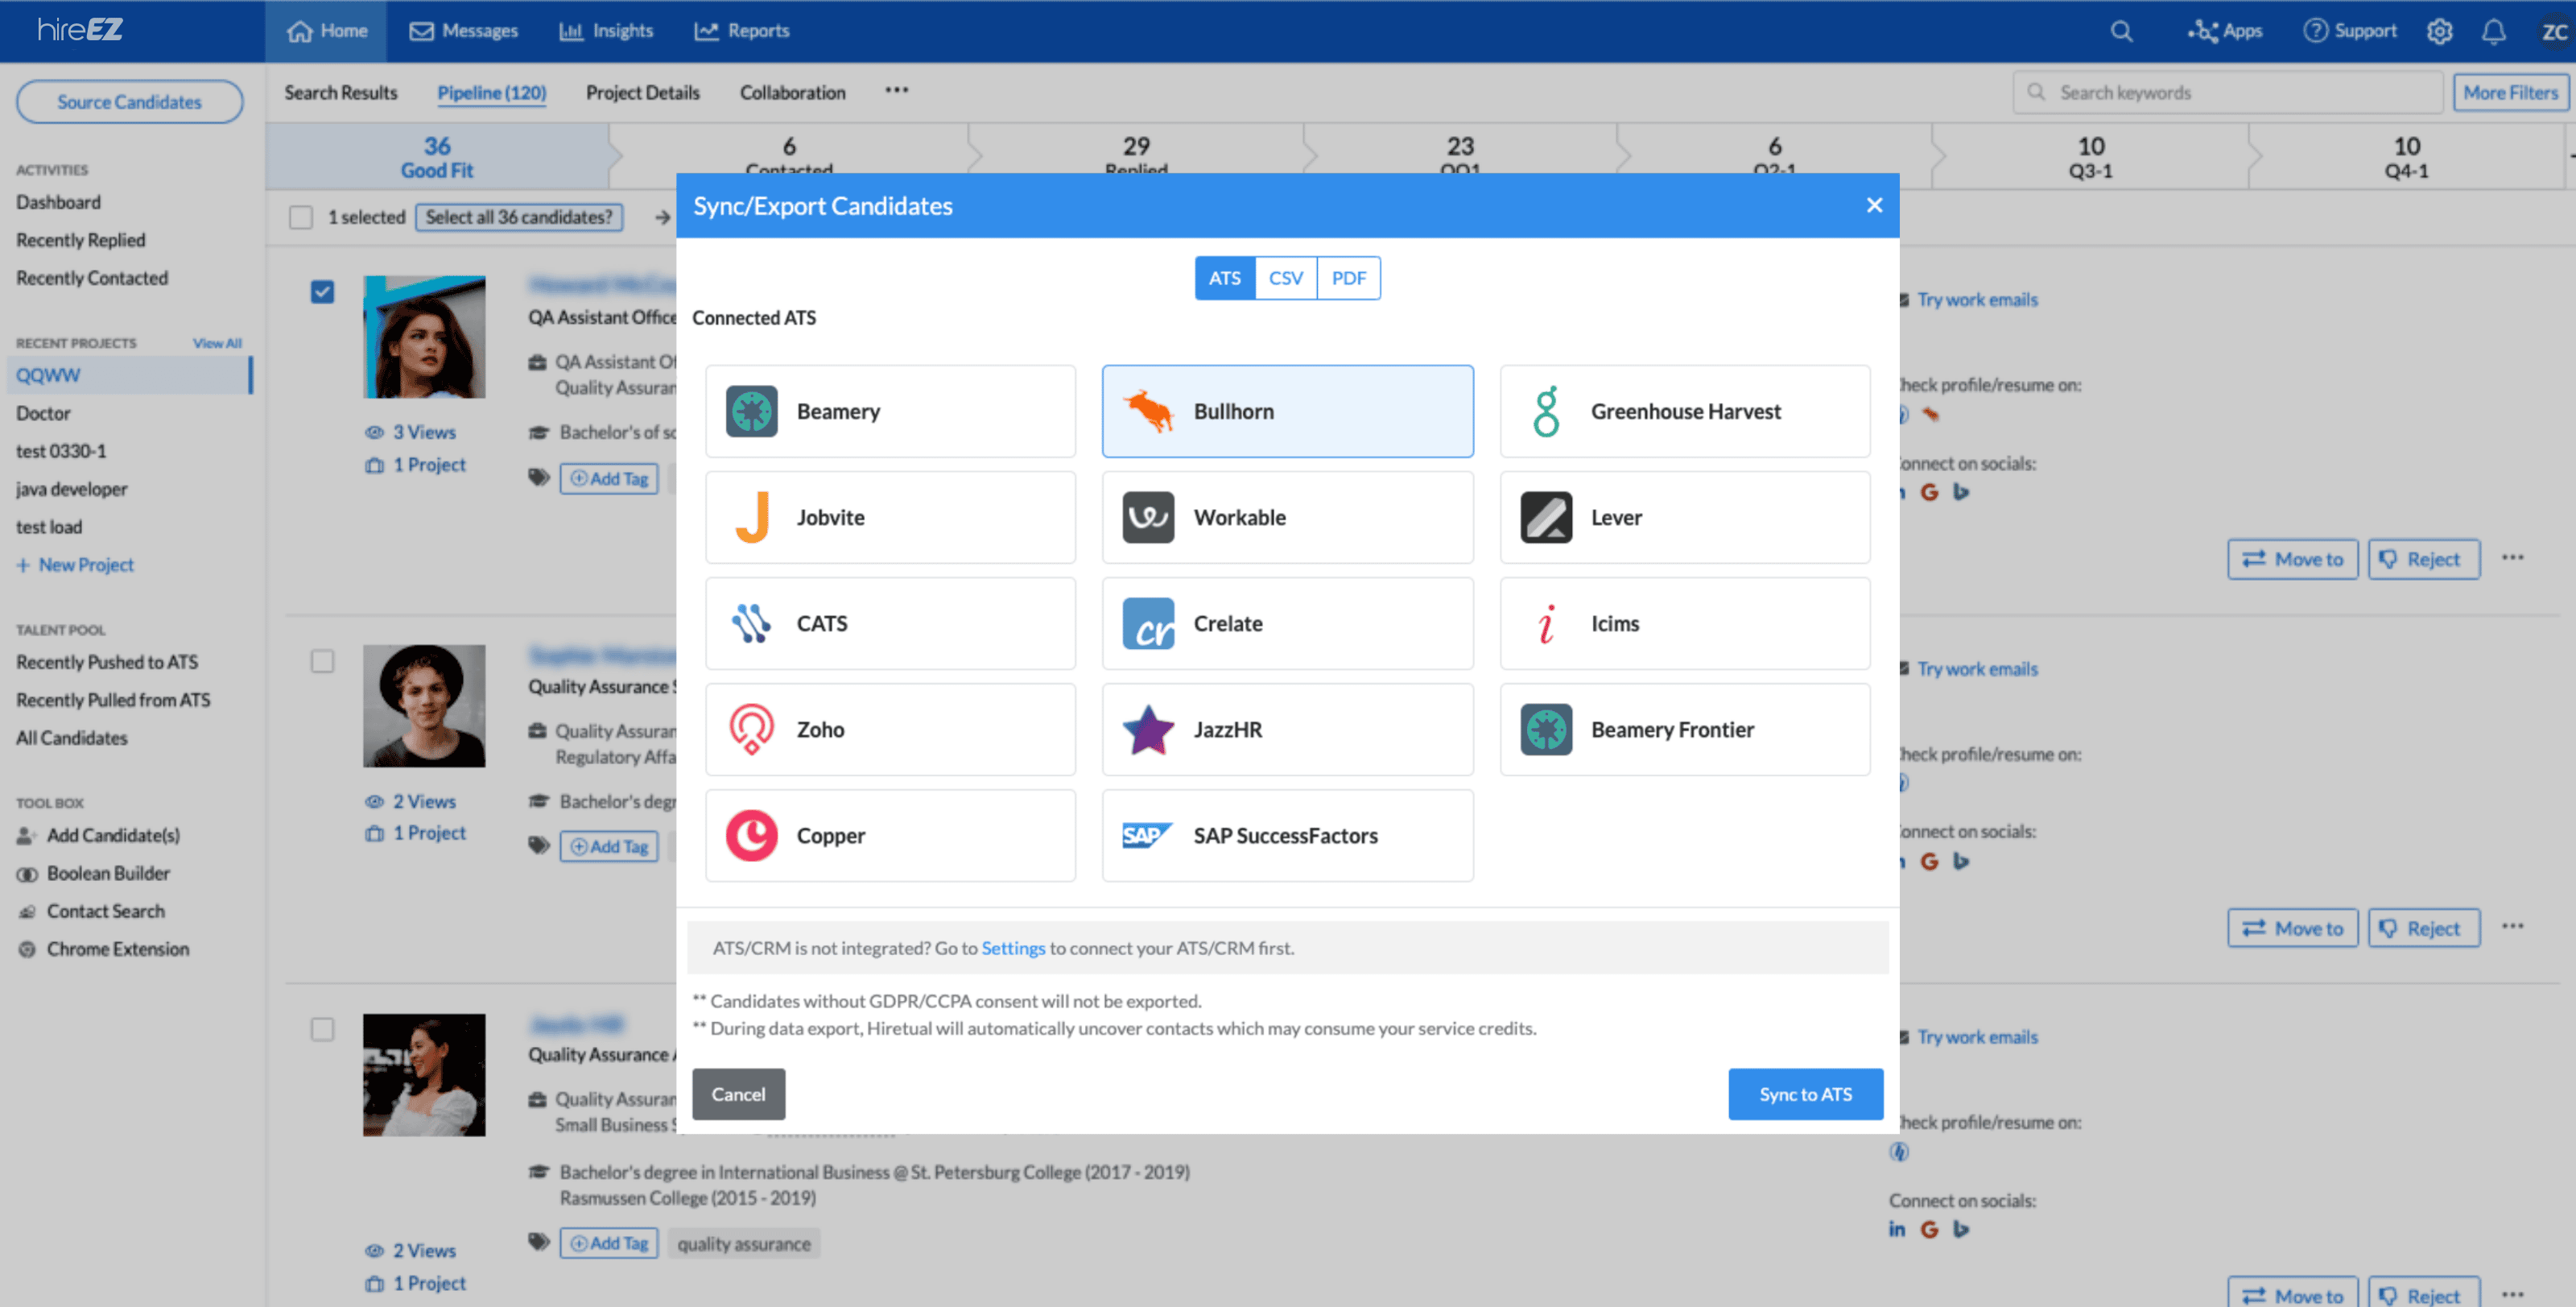Viewport: 2576px width, 1307px height.
Task: Open Recently Pushed to ATS
Action: [x=107, y=662]
